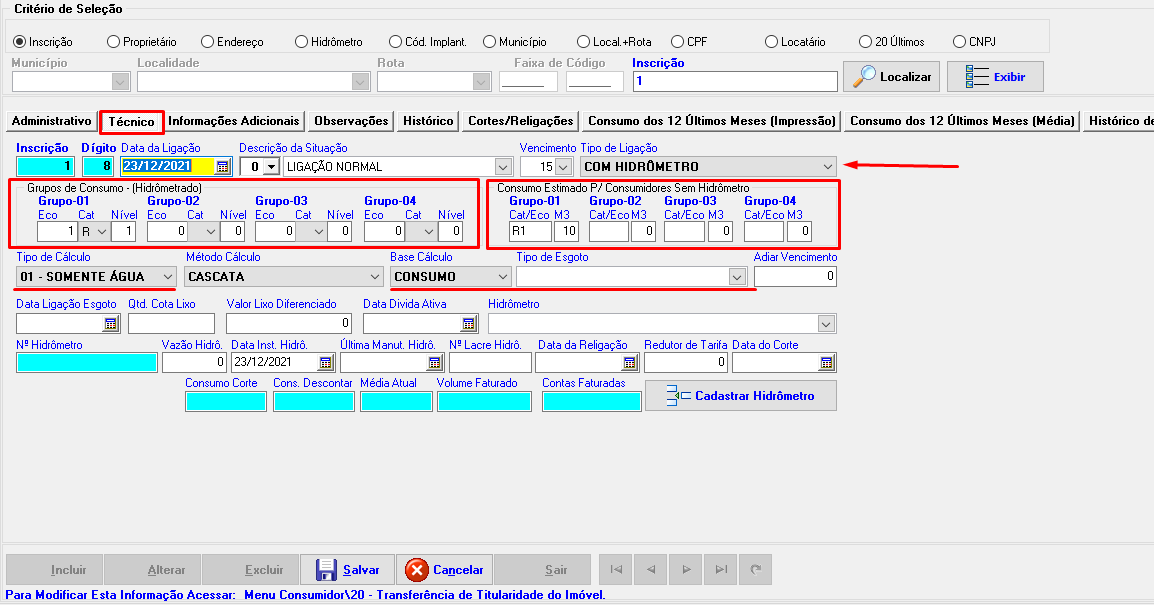Open calendar for Data Inst. Hidrô.
This screenshot has width=1154, height=605.
tap(325, 362)
